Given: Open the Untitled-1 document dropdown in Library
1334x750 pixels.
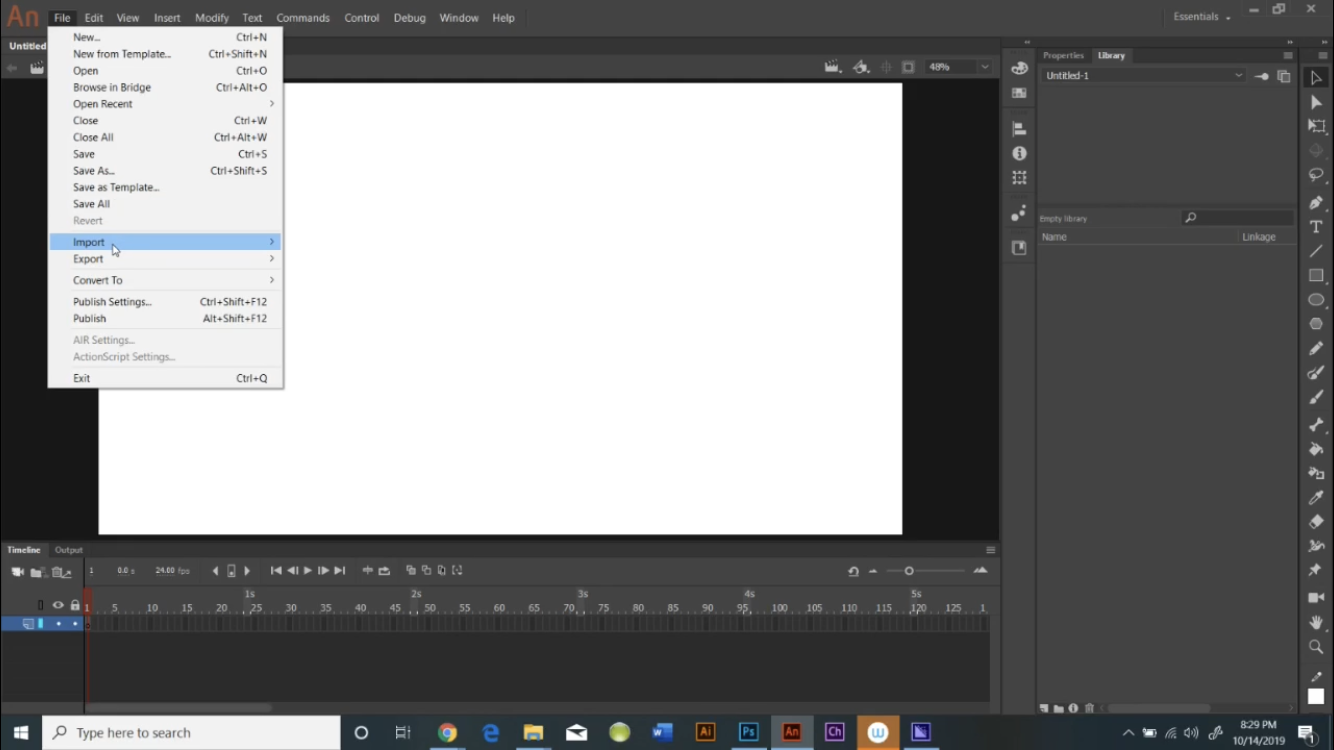Looking at the screenshot, I should click(1238, 75).
